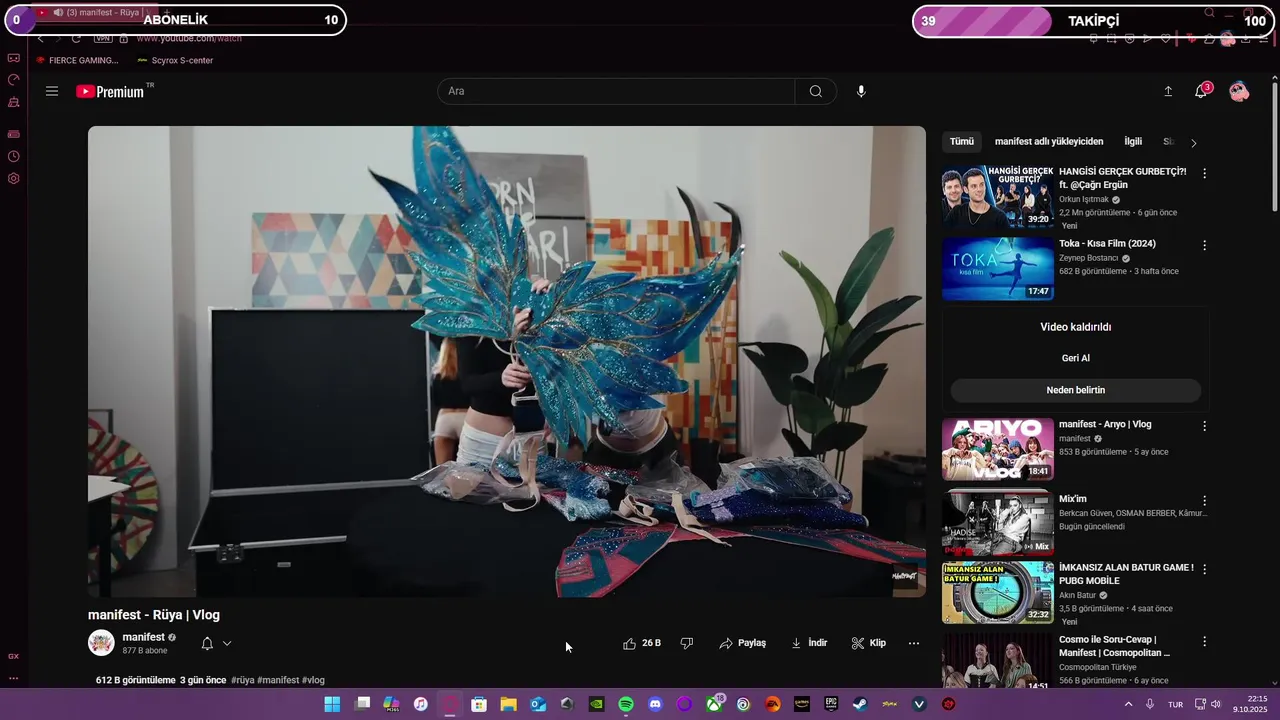Open Xbox app from the taskbar

click(x=714, y=704)
